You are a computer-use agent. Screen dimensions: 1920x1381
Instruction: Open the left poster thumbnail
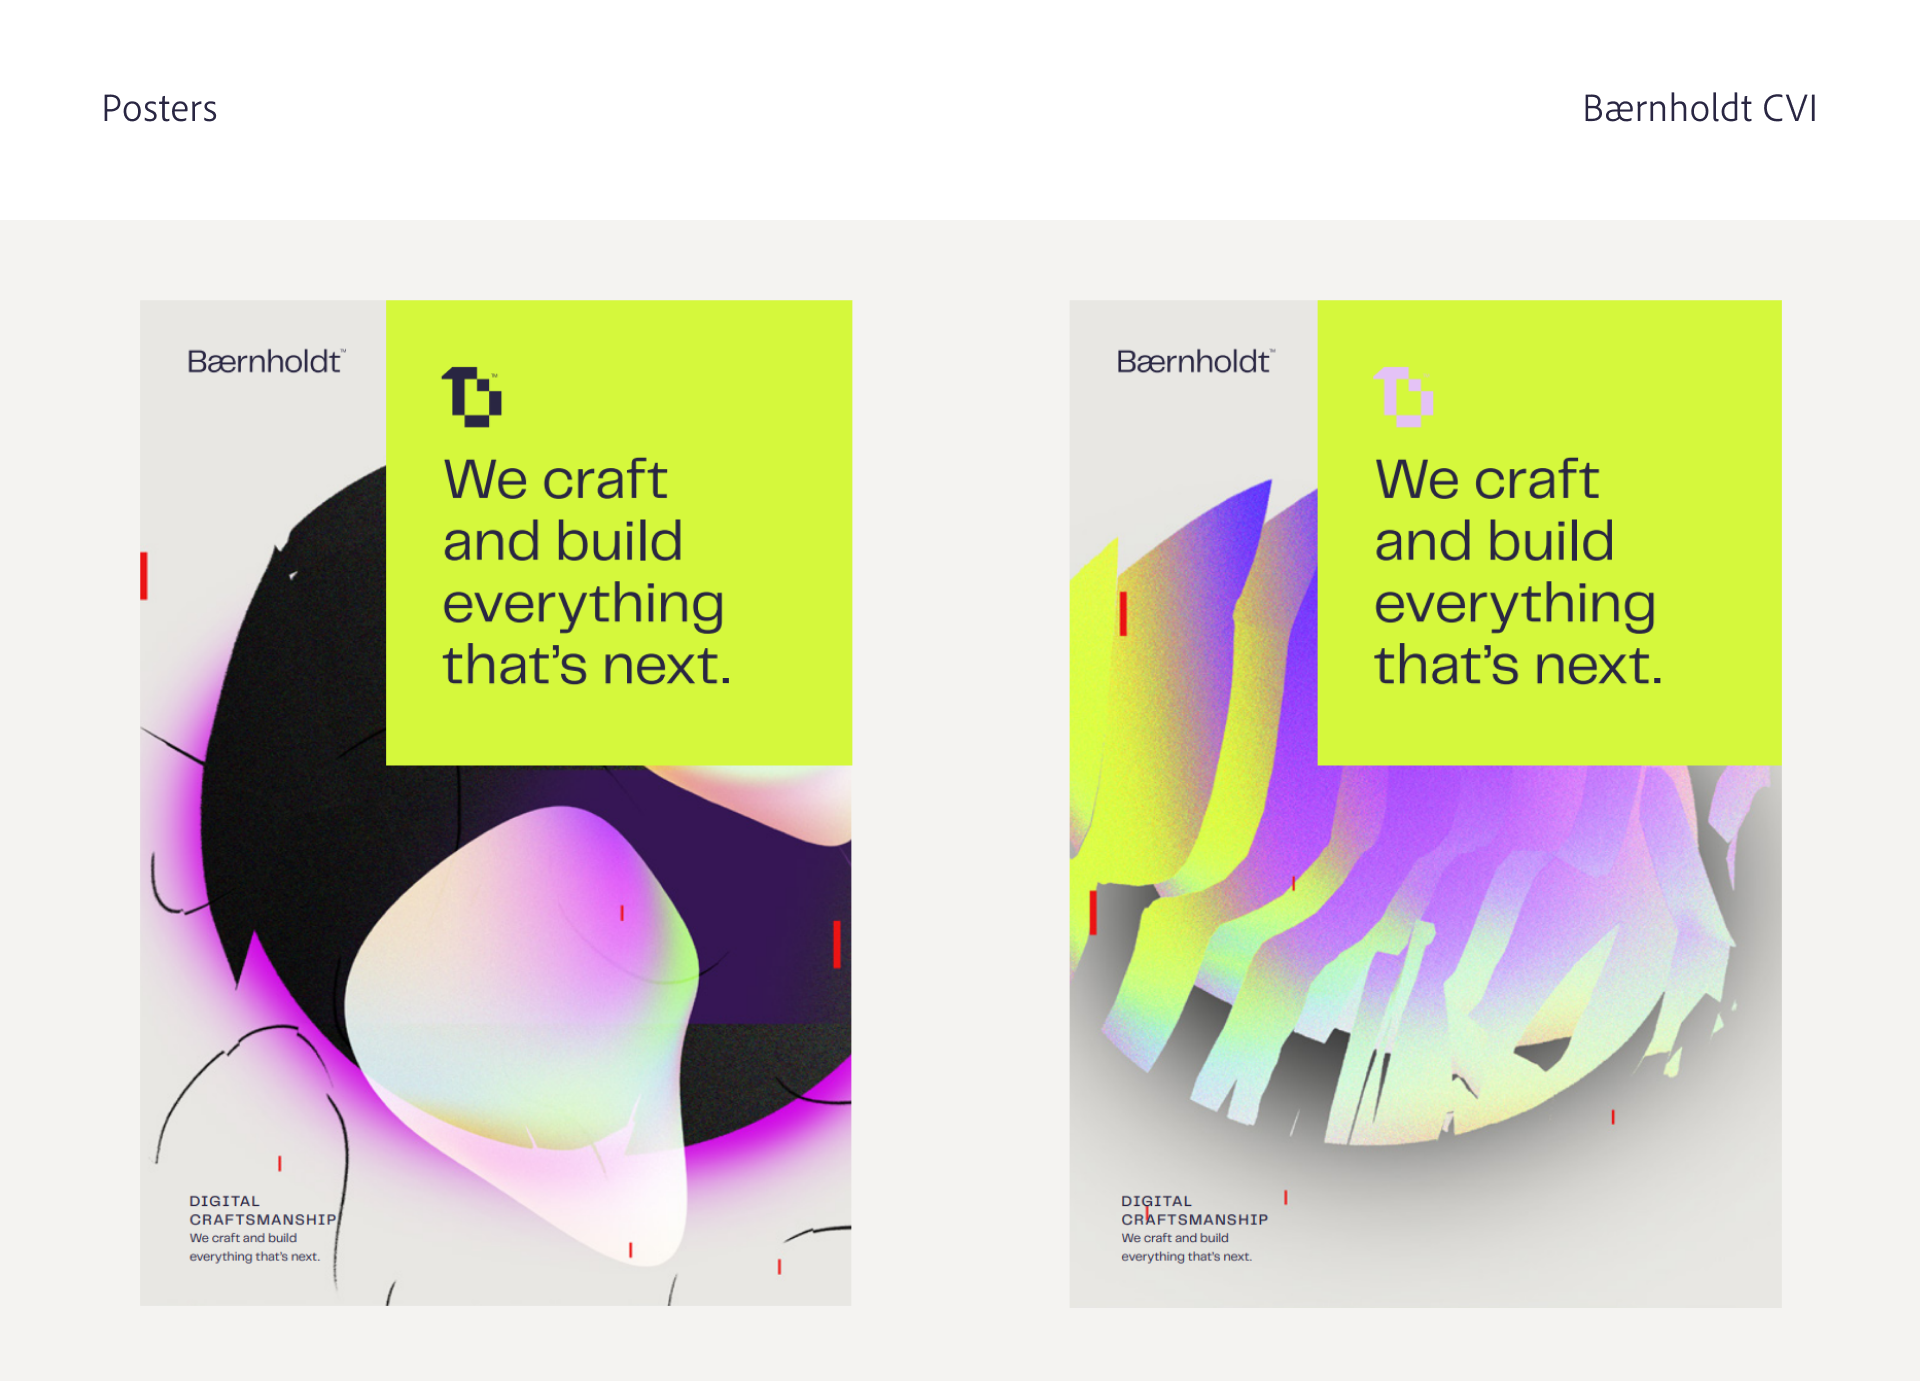[496, 803]
